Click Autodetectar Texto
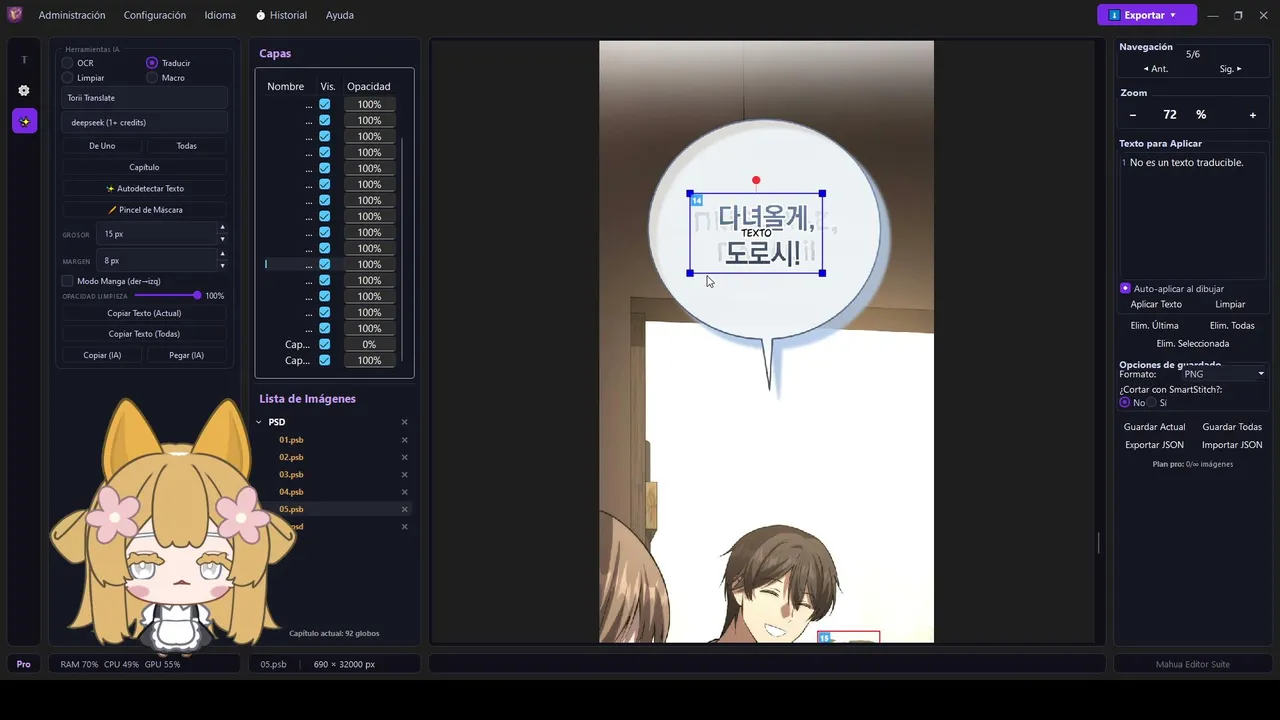 [x=144, y=188]
